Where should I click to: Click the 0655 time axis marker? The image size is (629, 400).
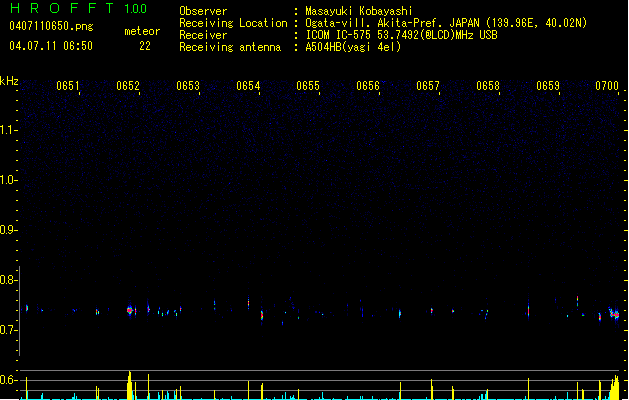point(308,86)
